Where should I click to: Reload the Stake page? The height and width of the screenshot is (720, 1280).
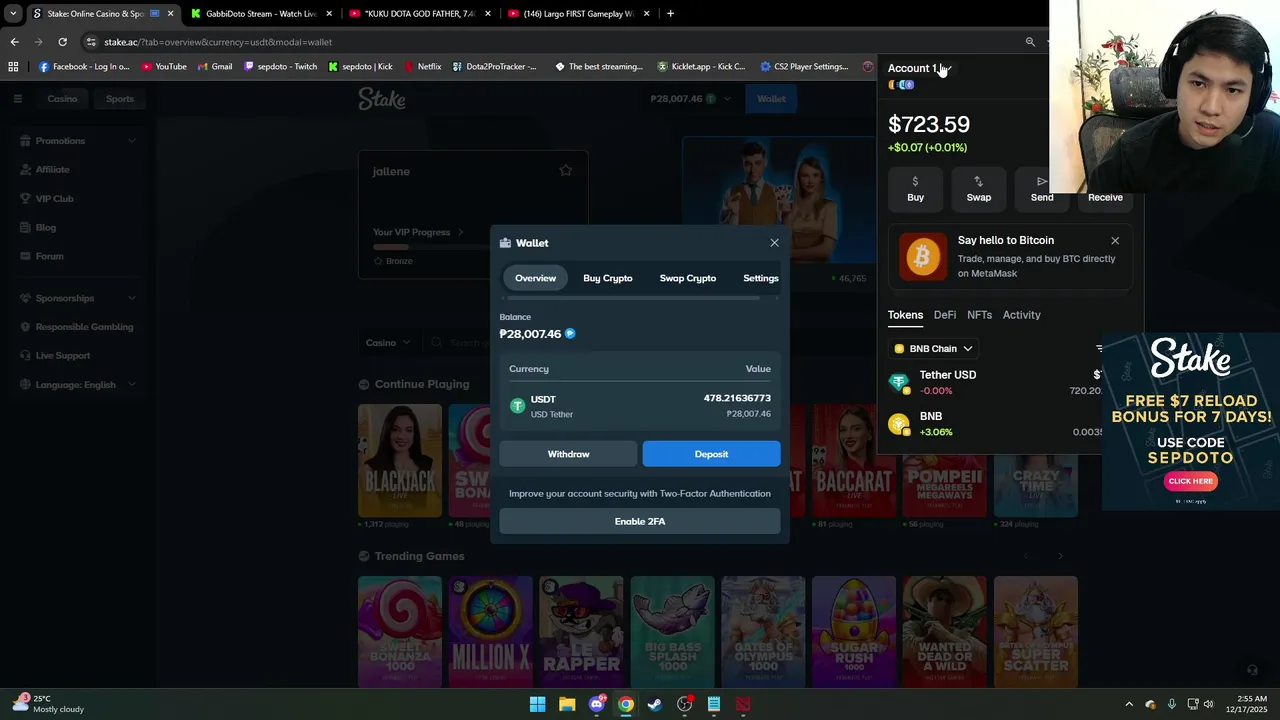(x=62, y=42)
